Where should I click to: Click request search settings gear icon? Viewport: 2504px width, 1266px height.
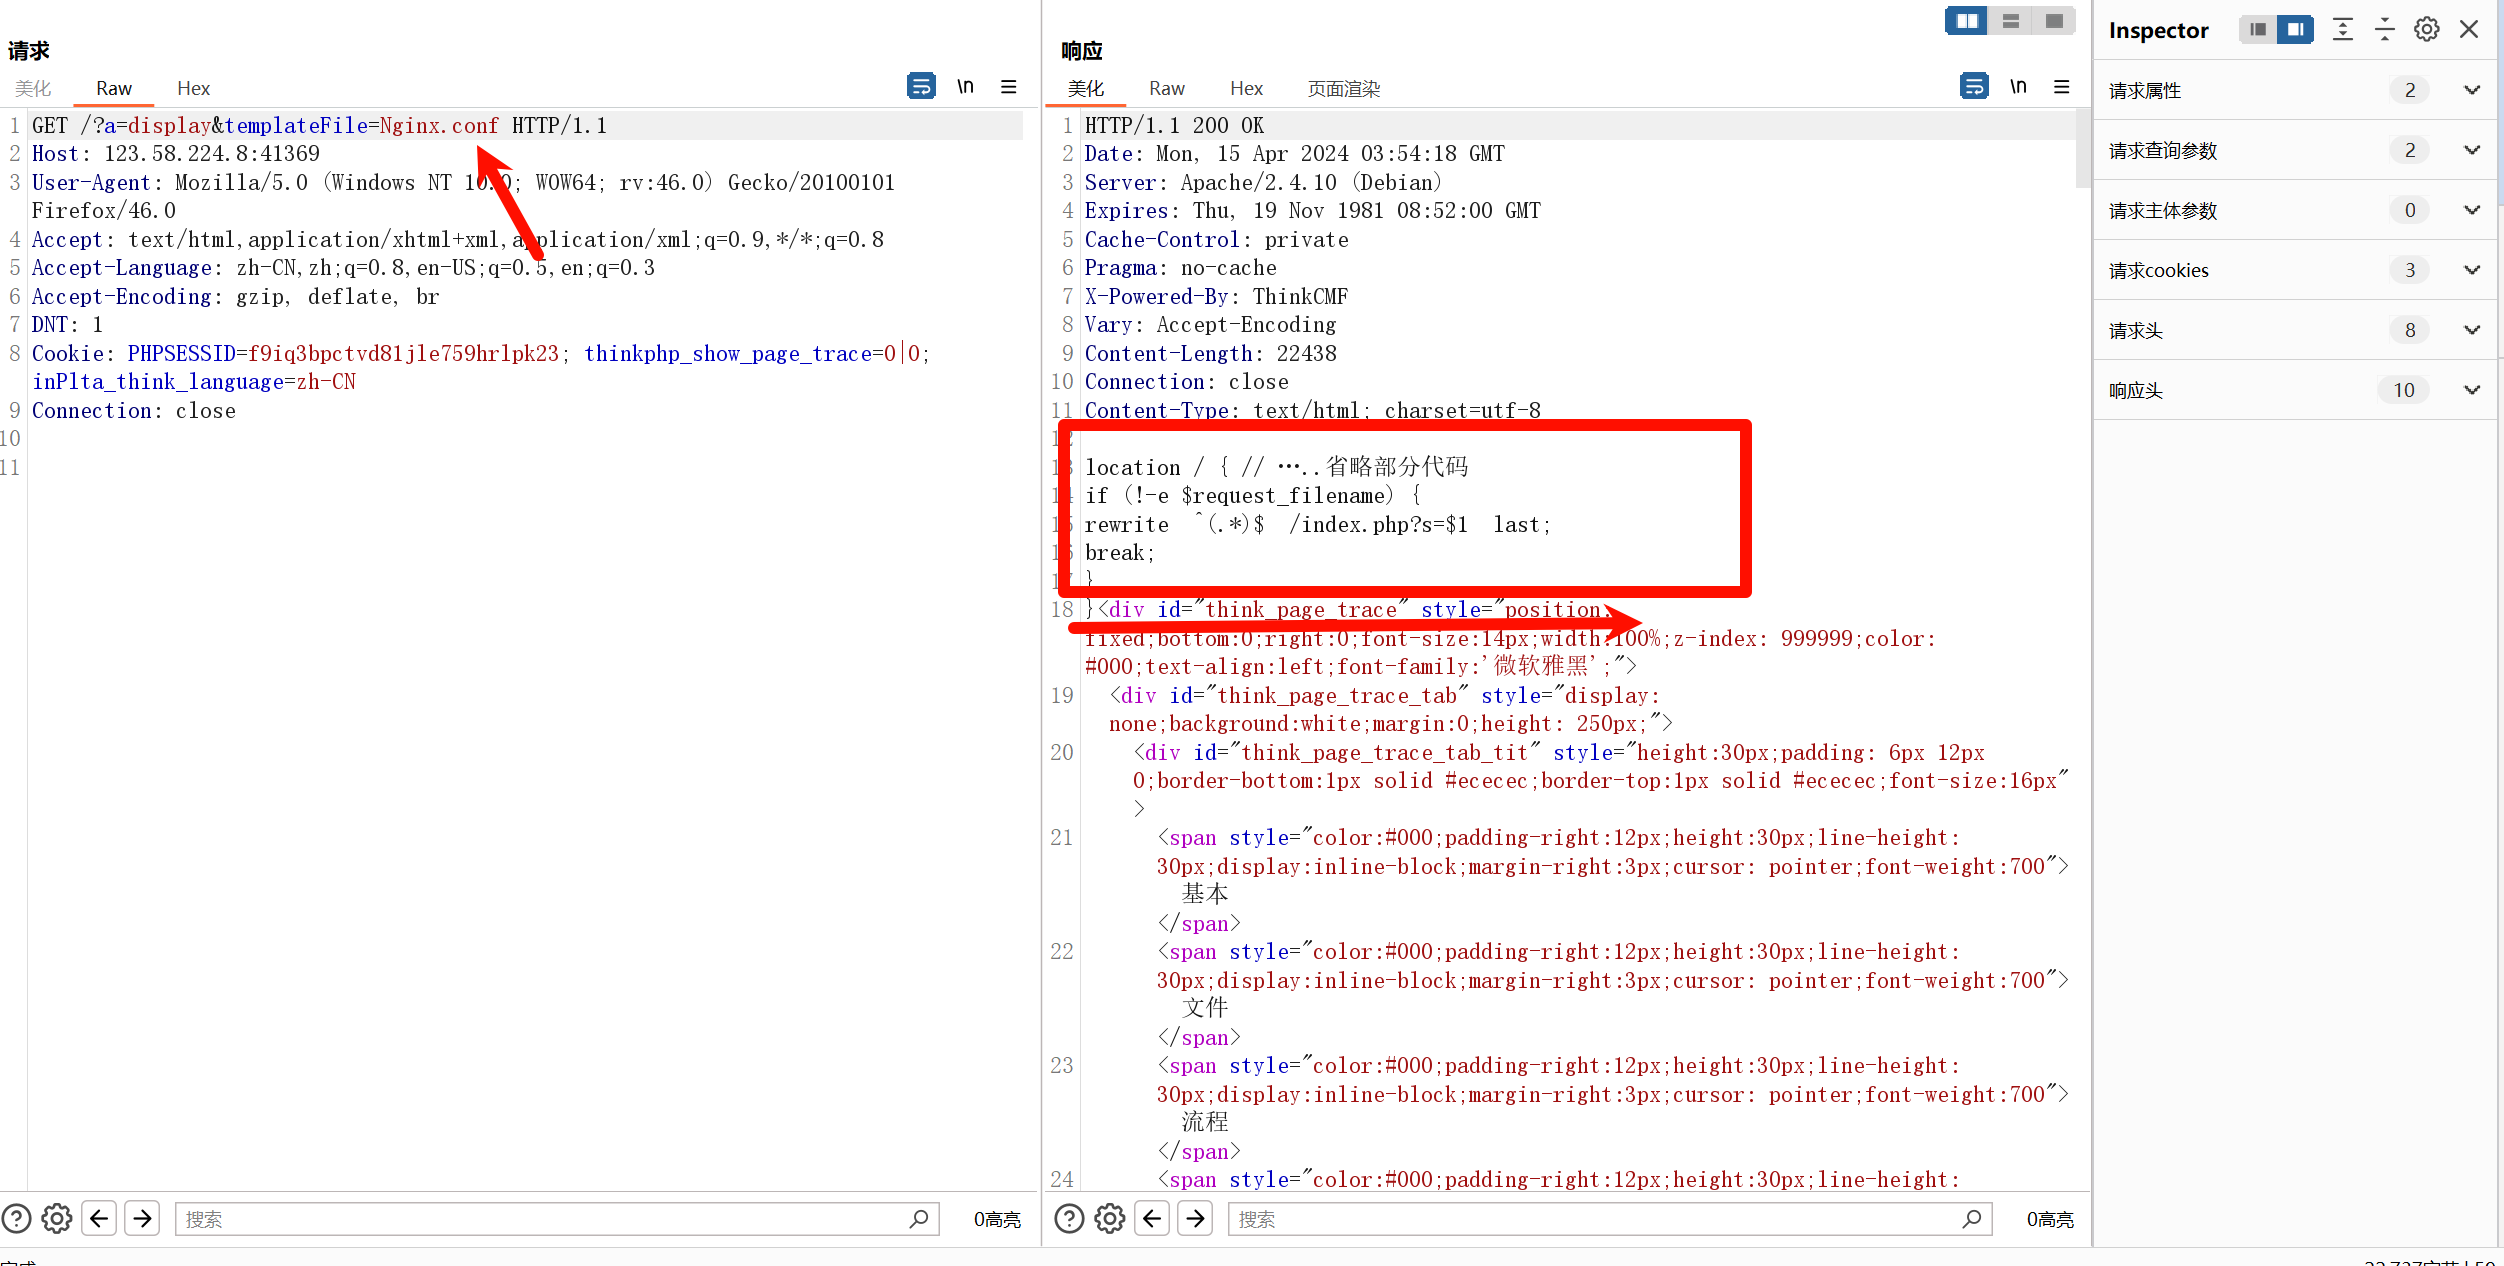[x=57, y=1218]
